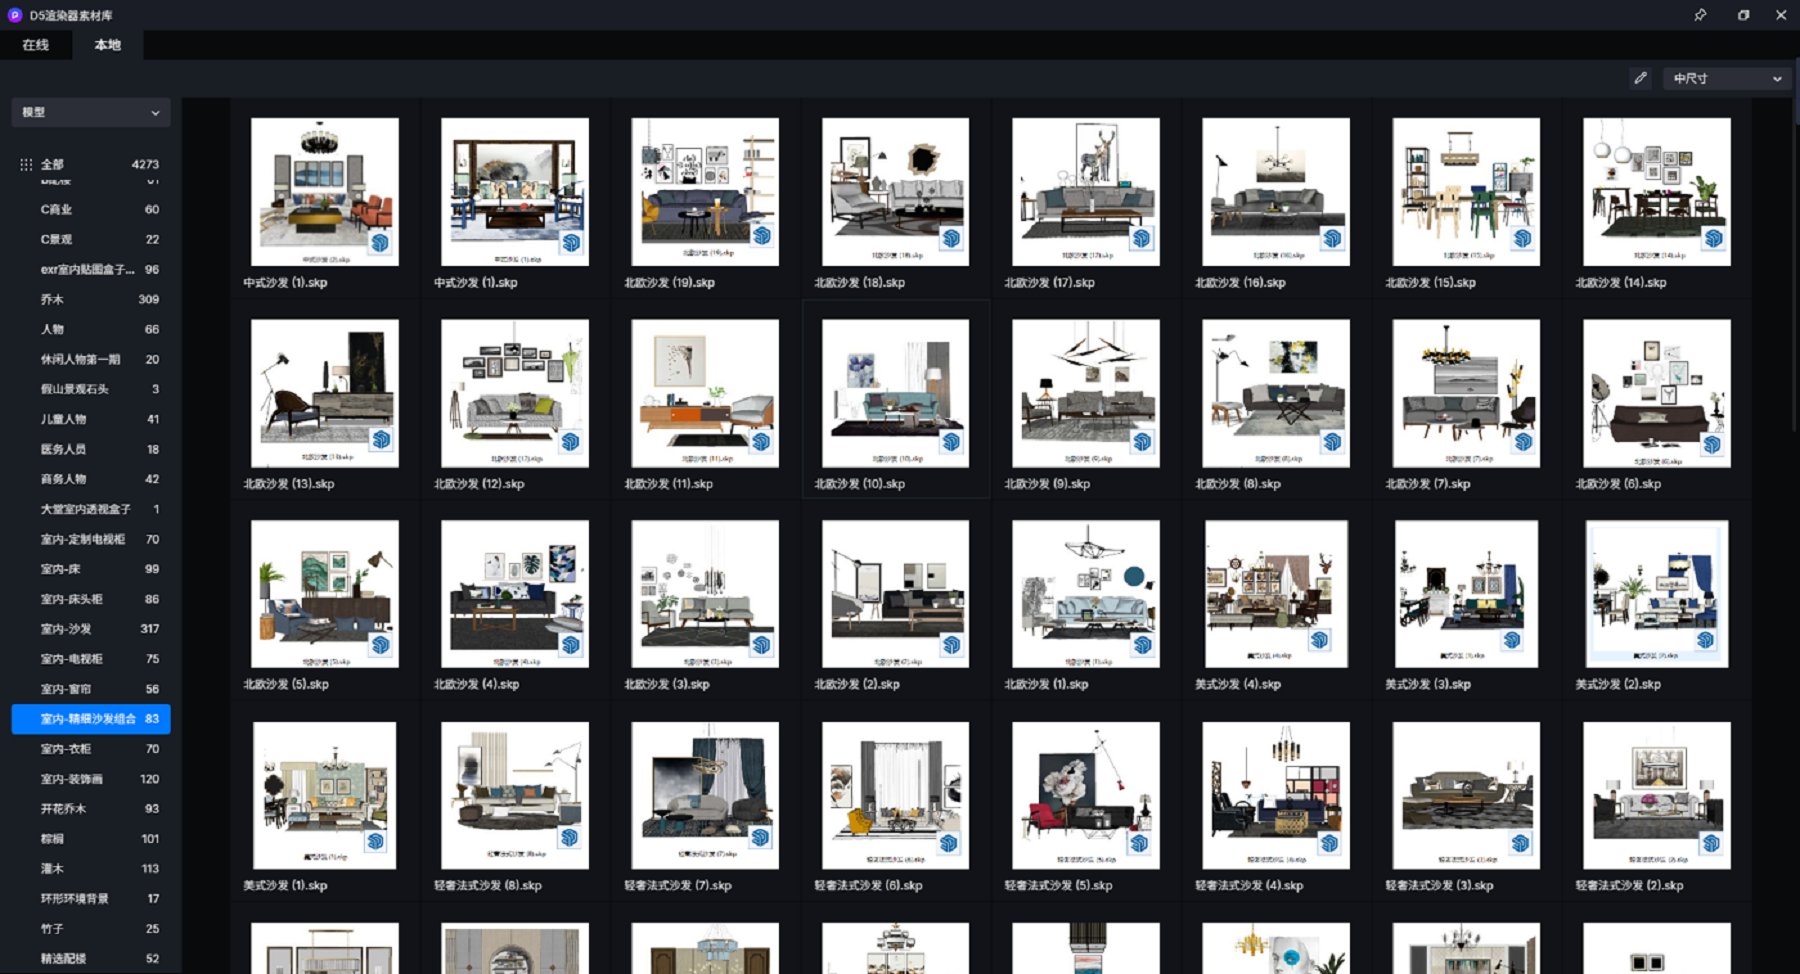The height and width of the screenshot is (974, 1800).
Task: Click SketchUp badge on 北欧沙发 (12).skp
Action: (571, 441)
